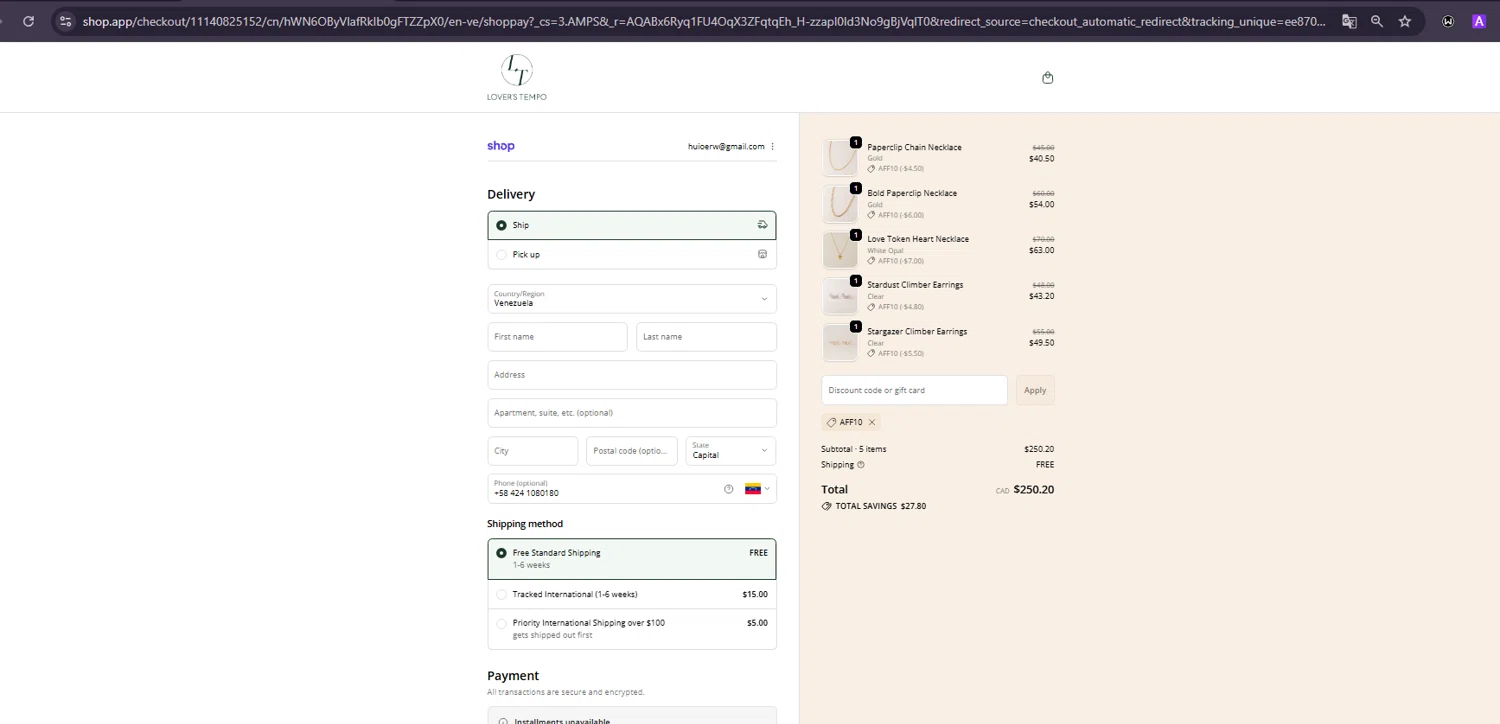Focus the First name field
The image size is (1500, 724).
[x=557, y=336]
